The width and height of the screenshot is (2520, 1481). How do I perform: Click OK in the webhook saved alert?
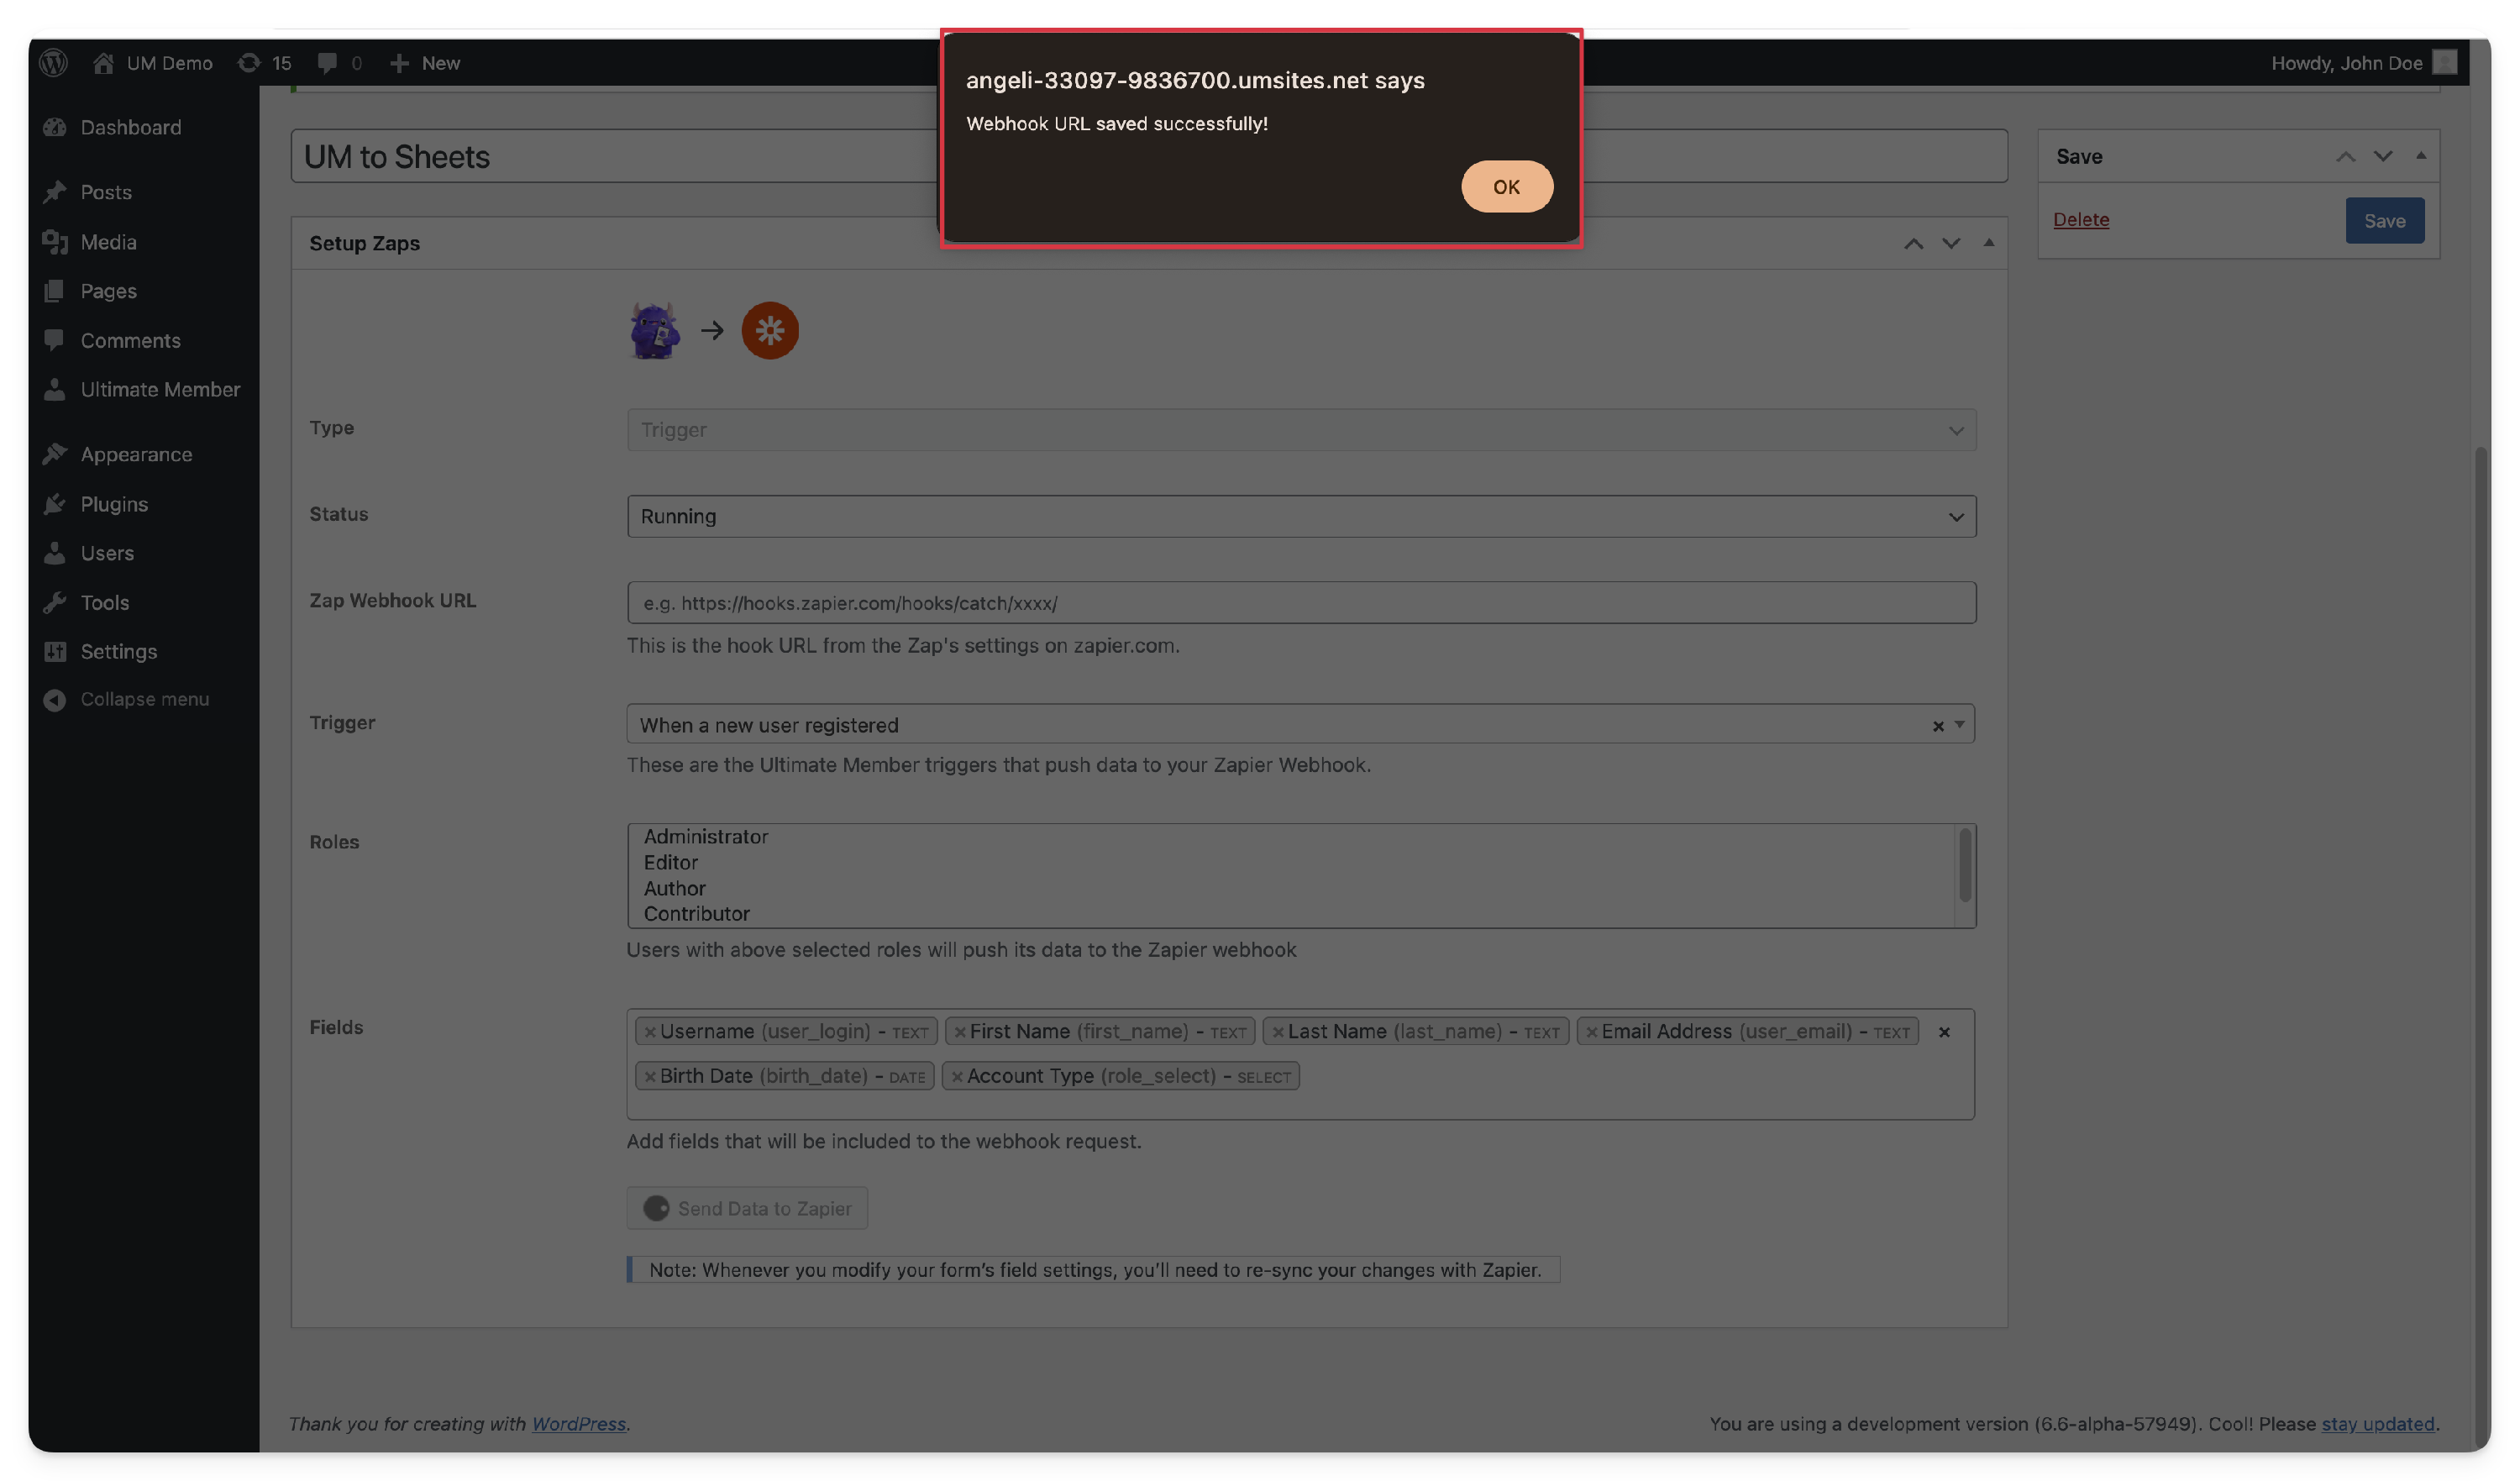(x=1506, y=187)
